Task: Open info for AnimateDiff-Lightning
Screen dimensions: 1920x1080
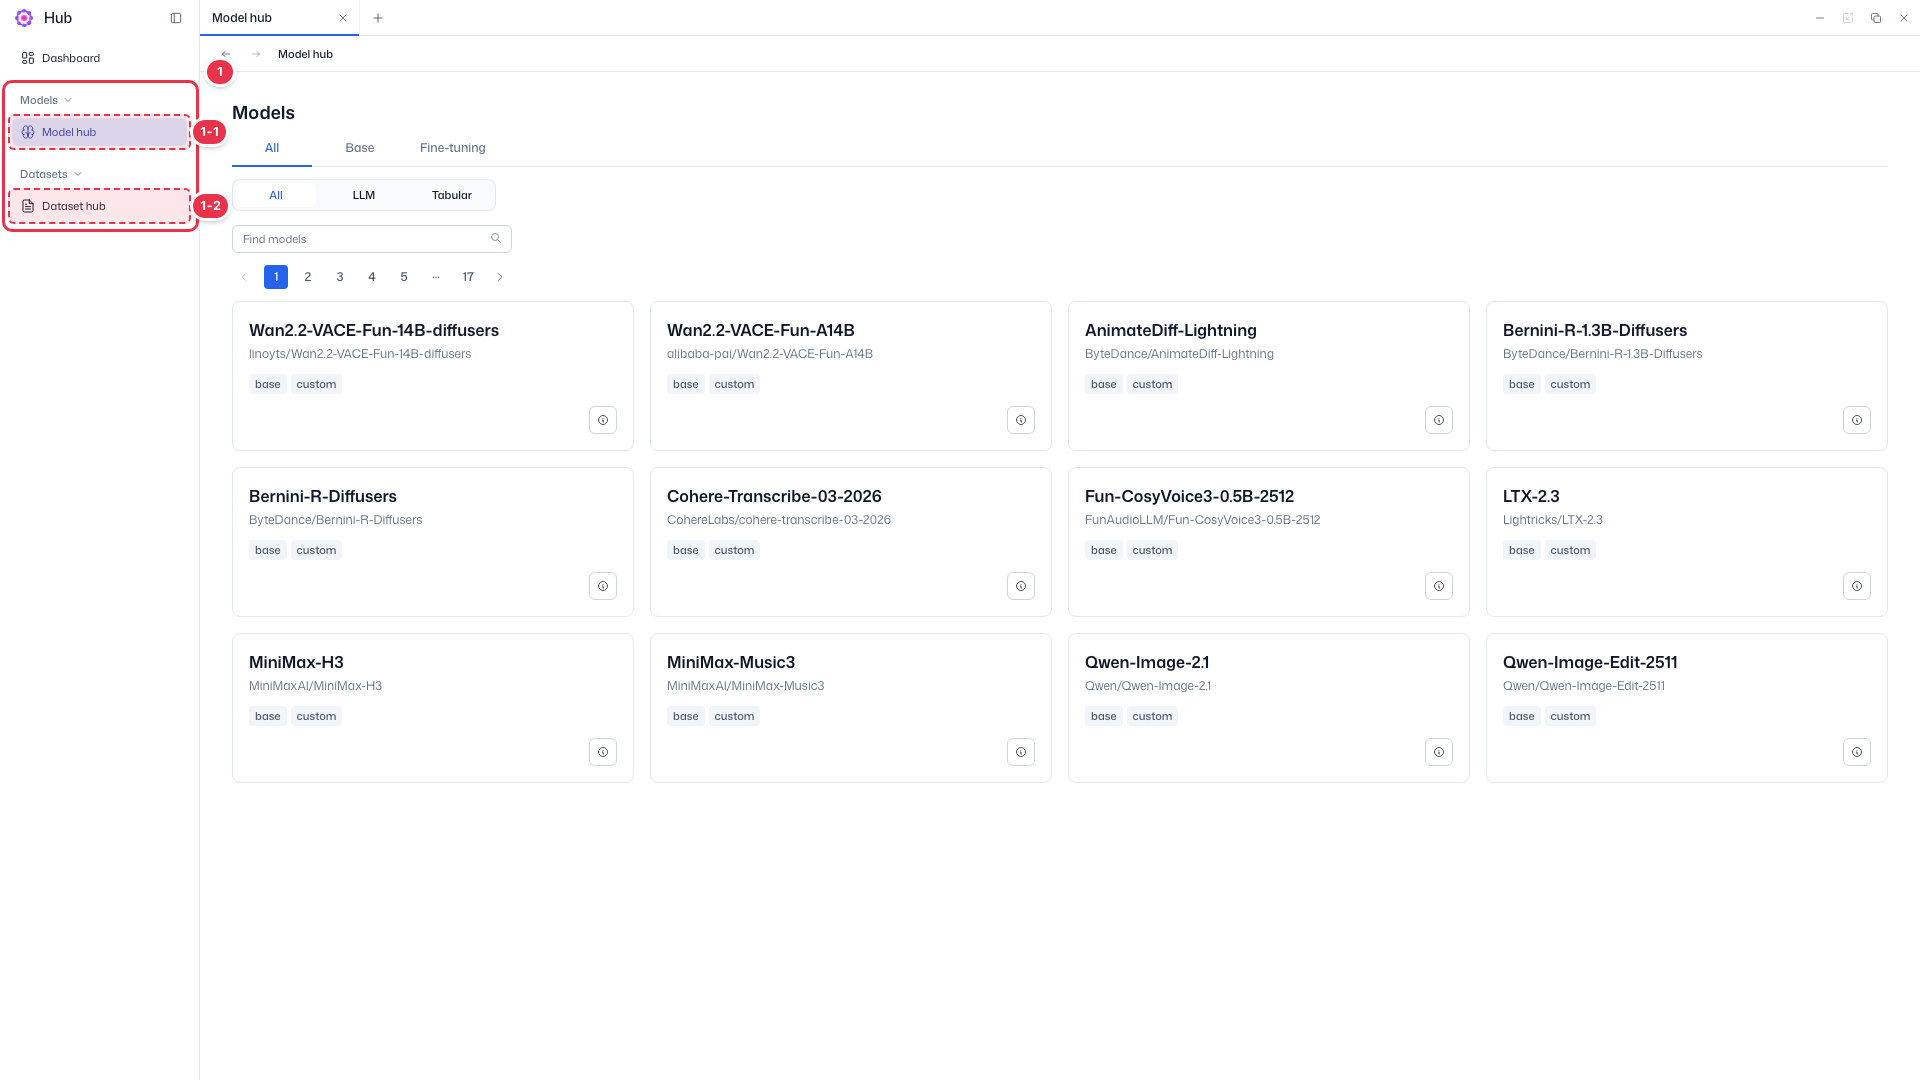Action: pos(1439,420)
